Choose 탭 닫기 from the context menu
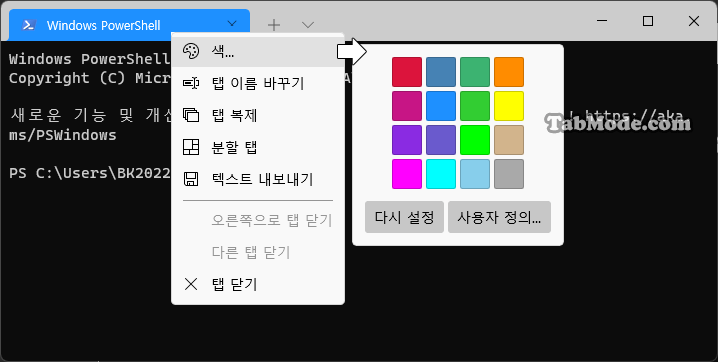718x362 pixels. pyautogui.click(x=258, y=284)
